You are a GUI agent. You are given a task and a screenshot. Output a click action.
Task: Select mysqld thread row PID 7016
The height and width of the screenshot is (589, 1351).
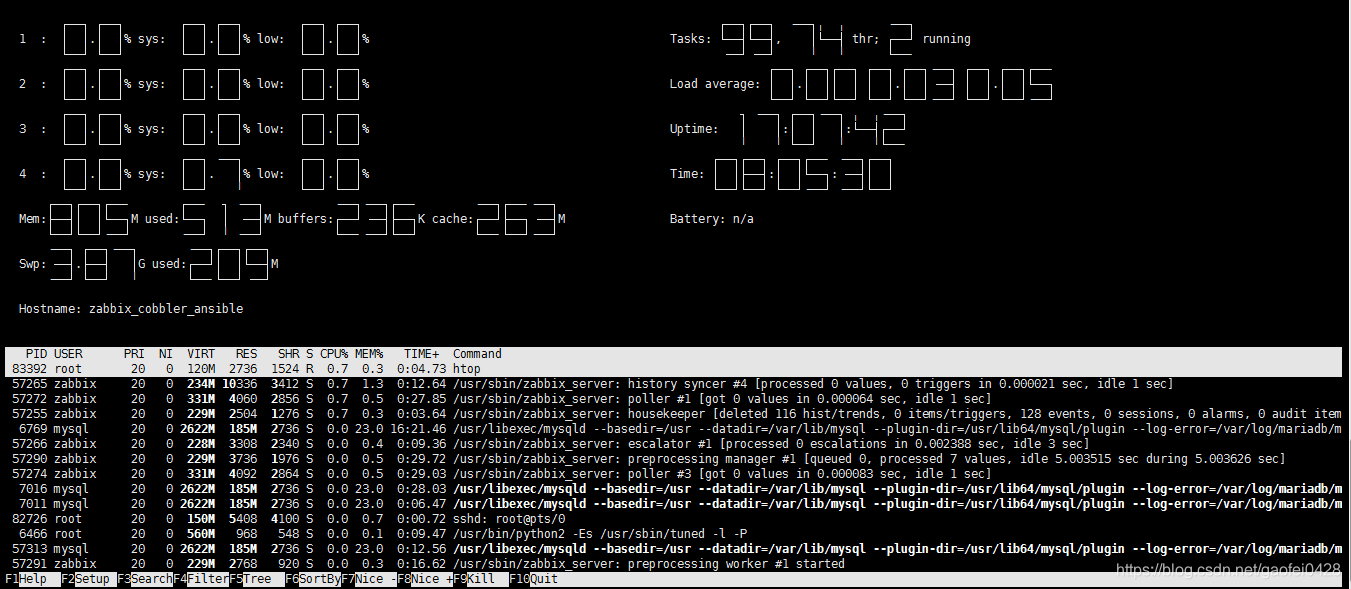674,489
